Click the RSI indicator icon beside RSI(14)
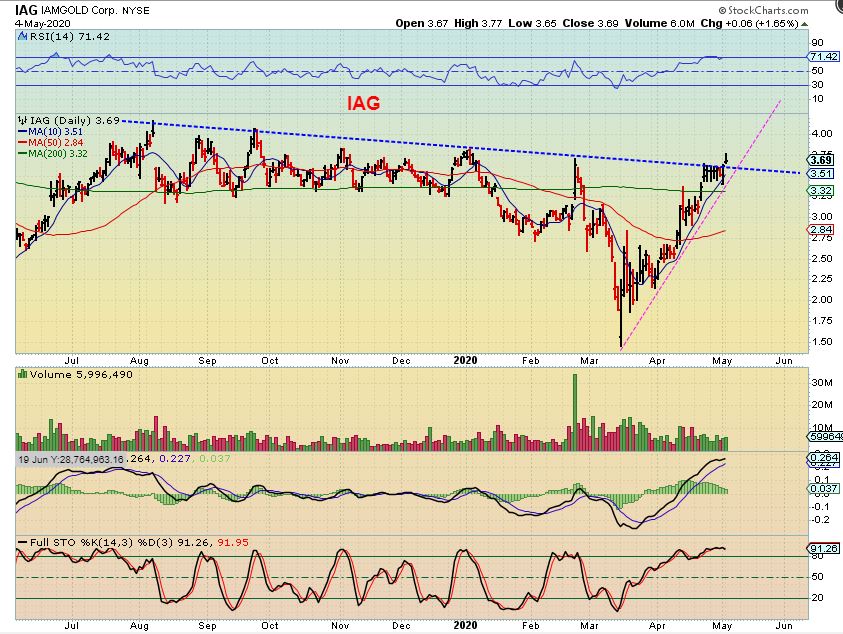The image size is (843, 634). coord(22,37)
